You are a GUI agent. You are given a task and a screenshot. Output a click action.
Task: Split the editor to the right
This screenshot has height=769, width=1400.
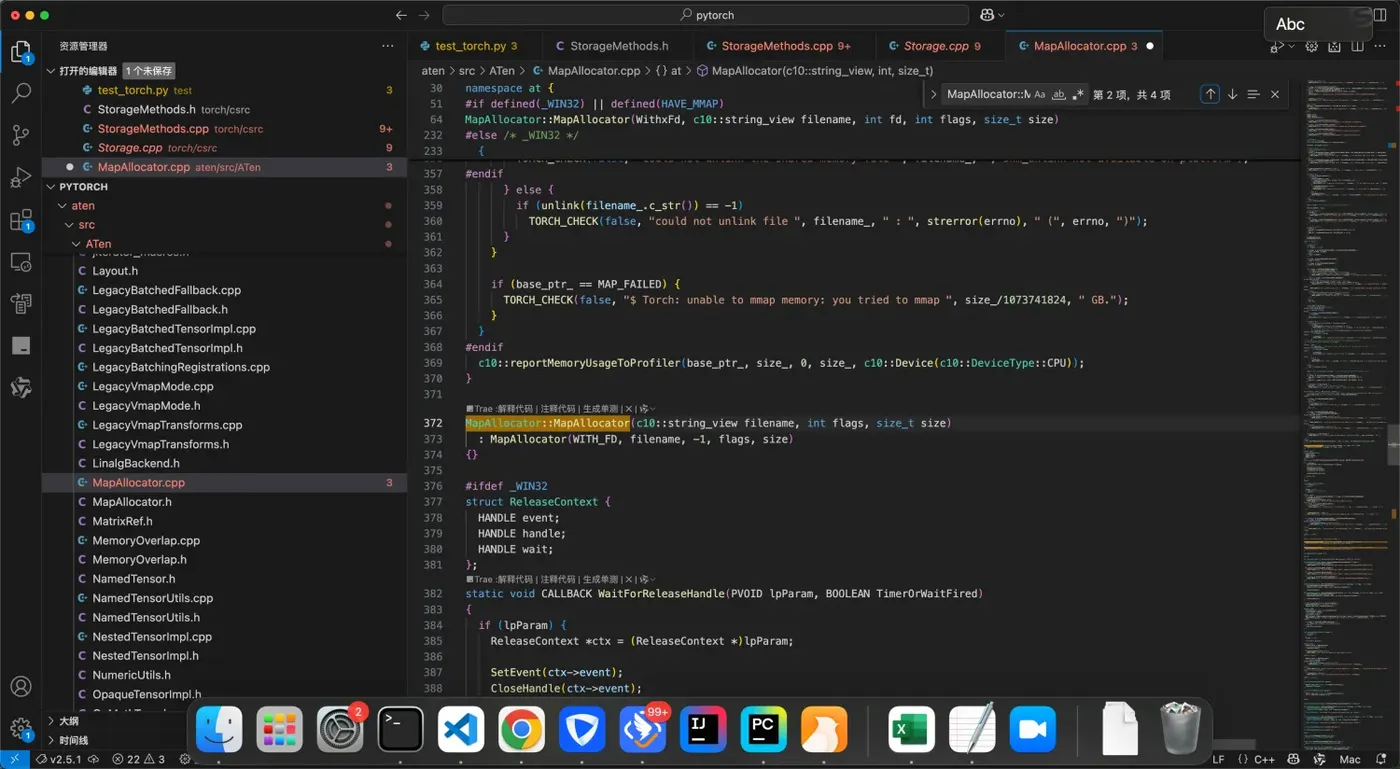[1357, 46]
